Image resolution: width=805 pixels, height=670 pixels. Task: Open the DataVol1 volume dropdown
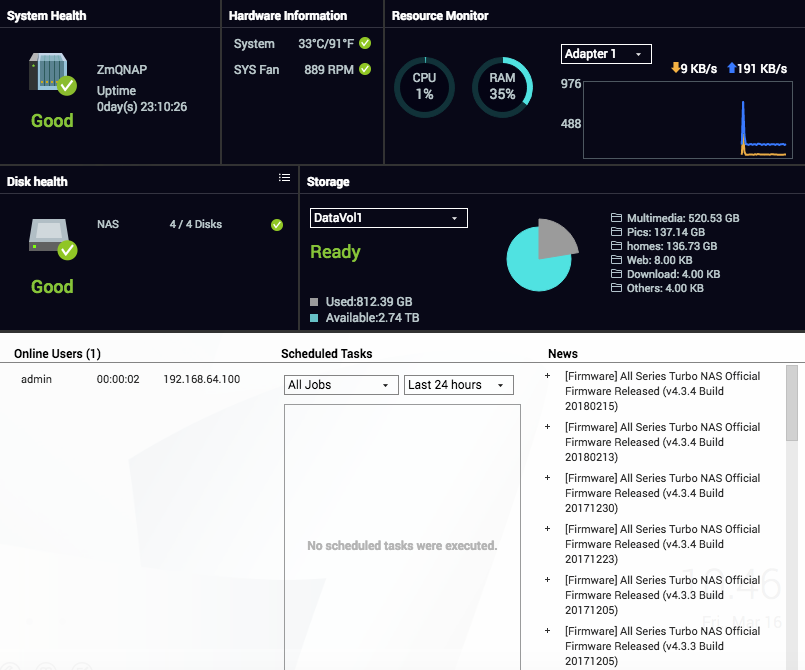tap(389, 218)
